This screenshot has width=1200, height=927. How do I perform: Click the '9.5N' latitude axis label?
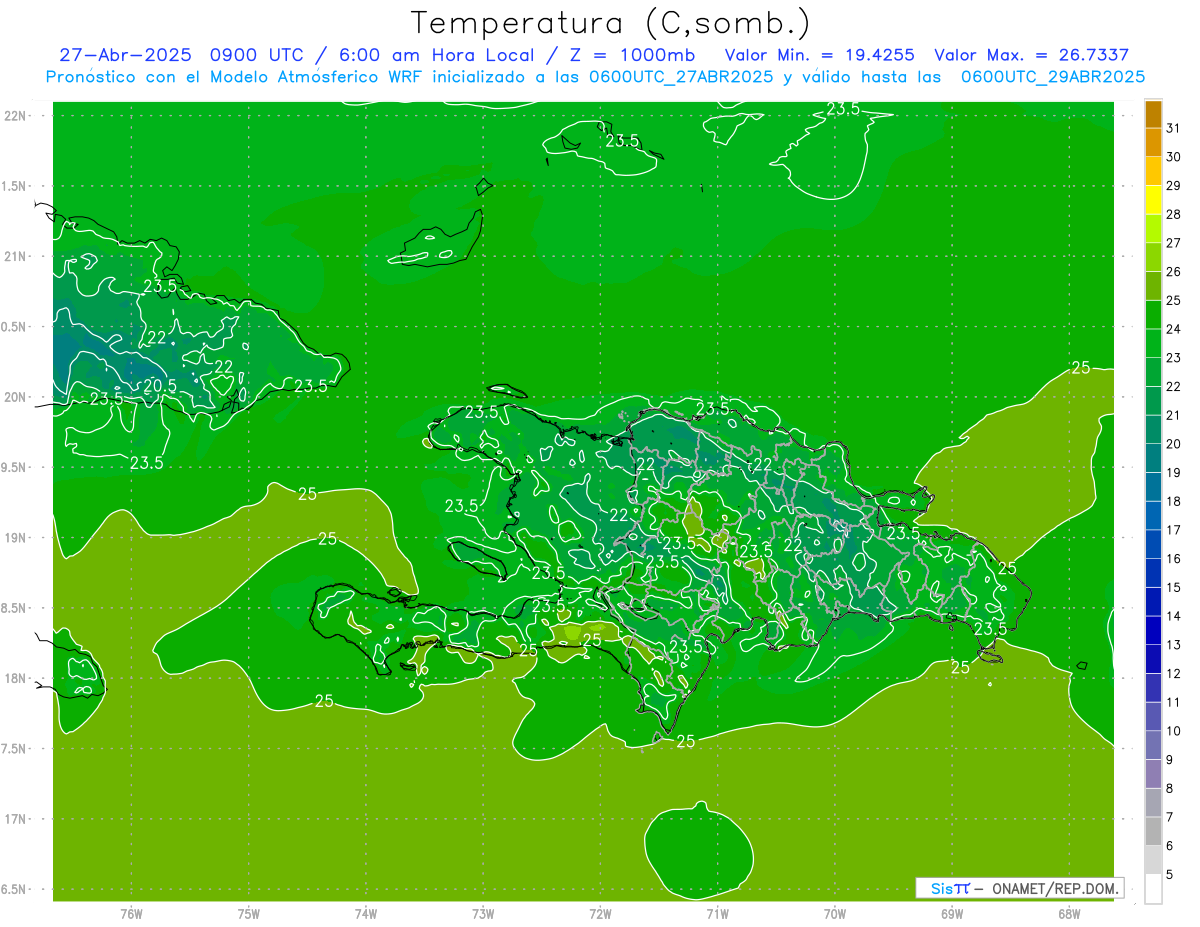pyautogui.click(x=16, y=467)
